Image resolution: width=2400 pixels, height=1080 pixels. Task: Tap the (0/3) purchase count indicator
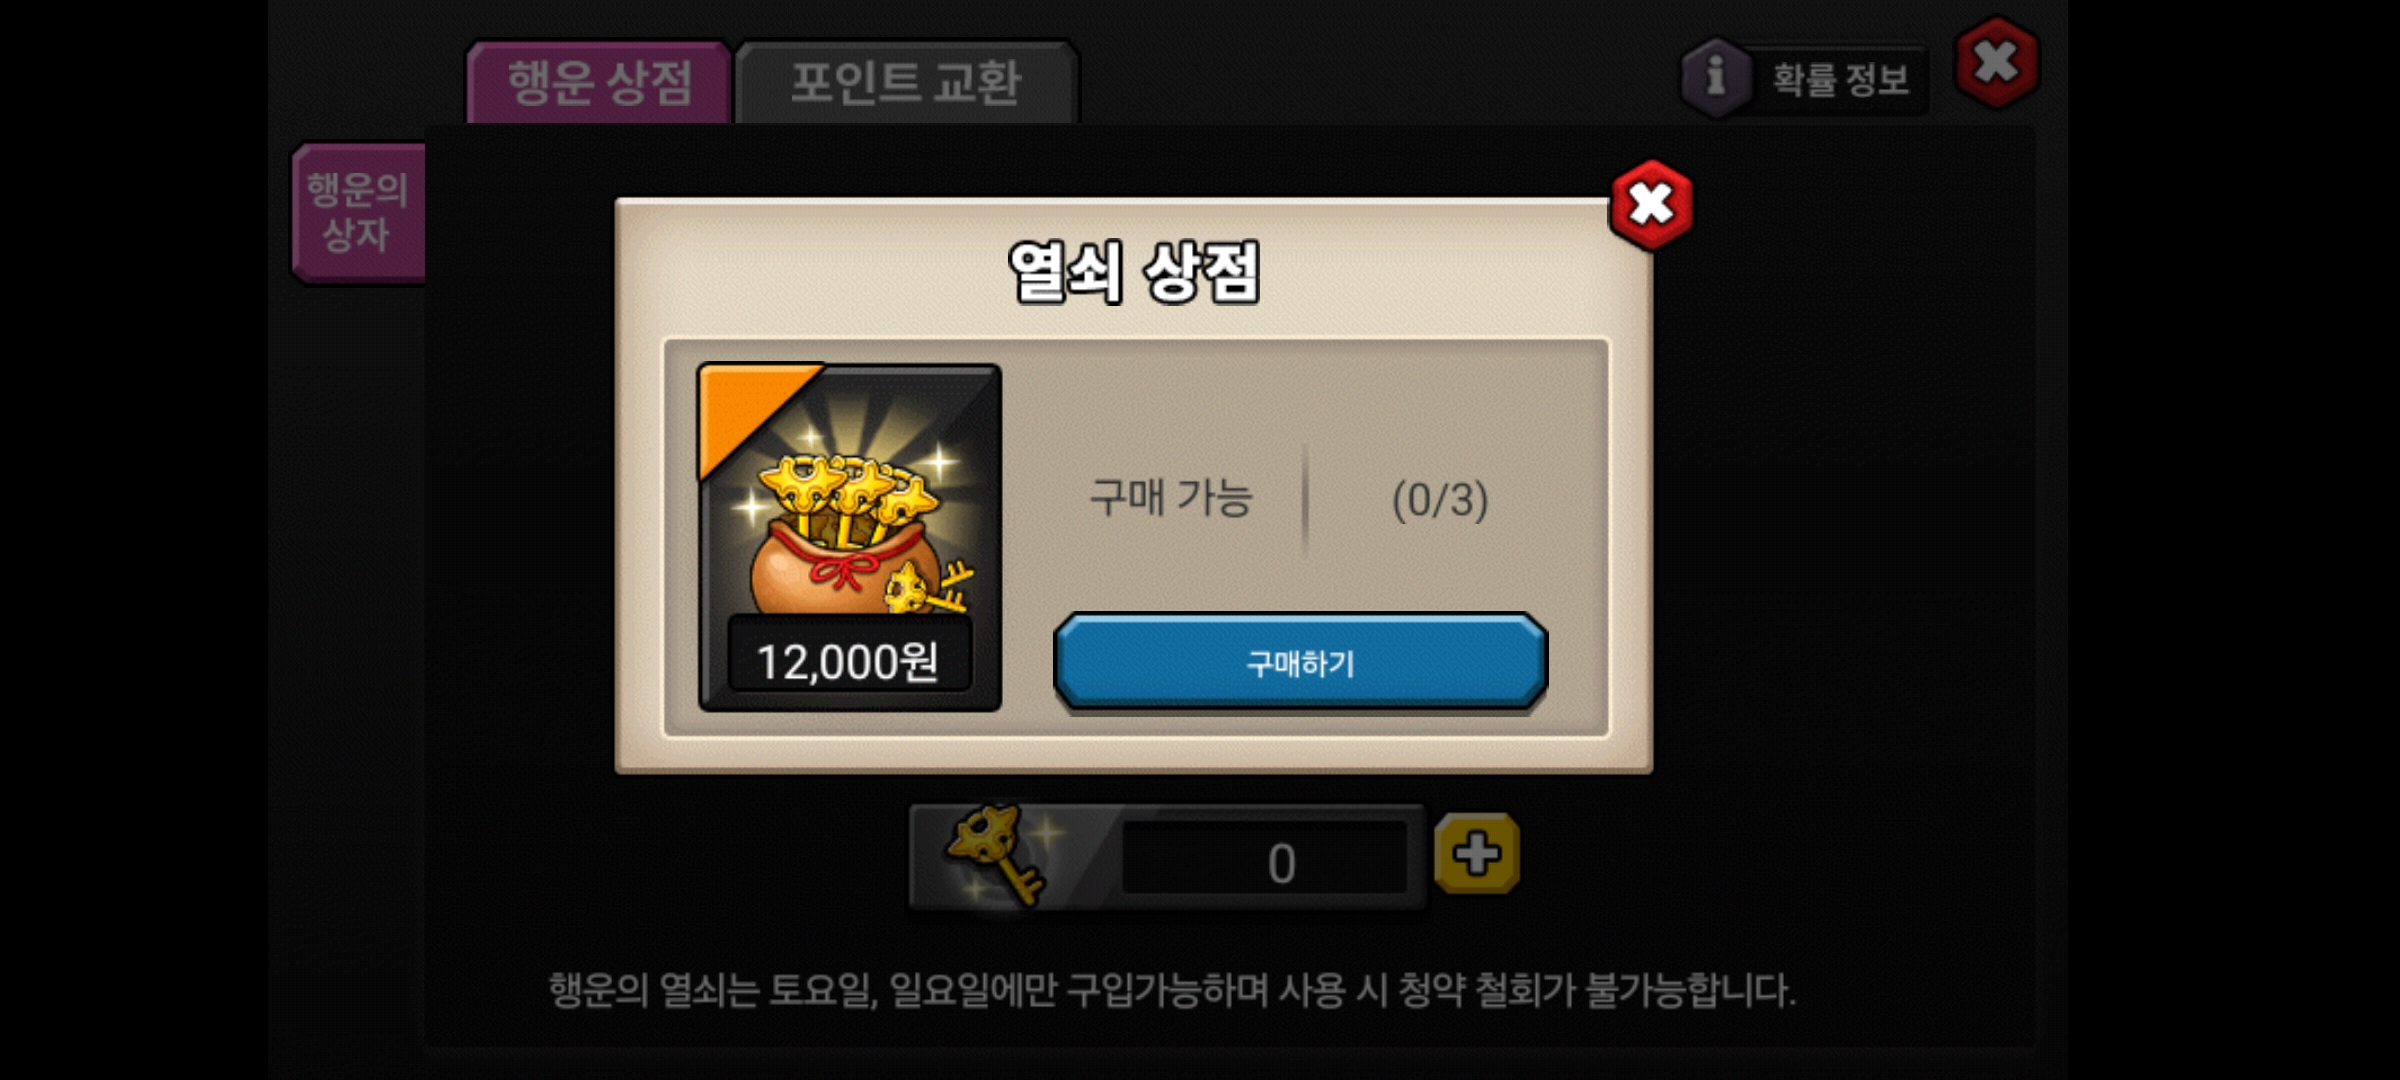[x=1440, y=499]
